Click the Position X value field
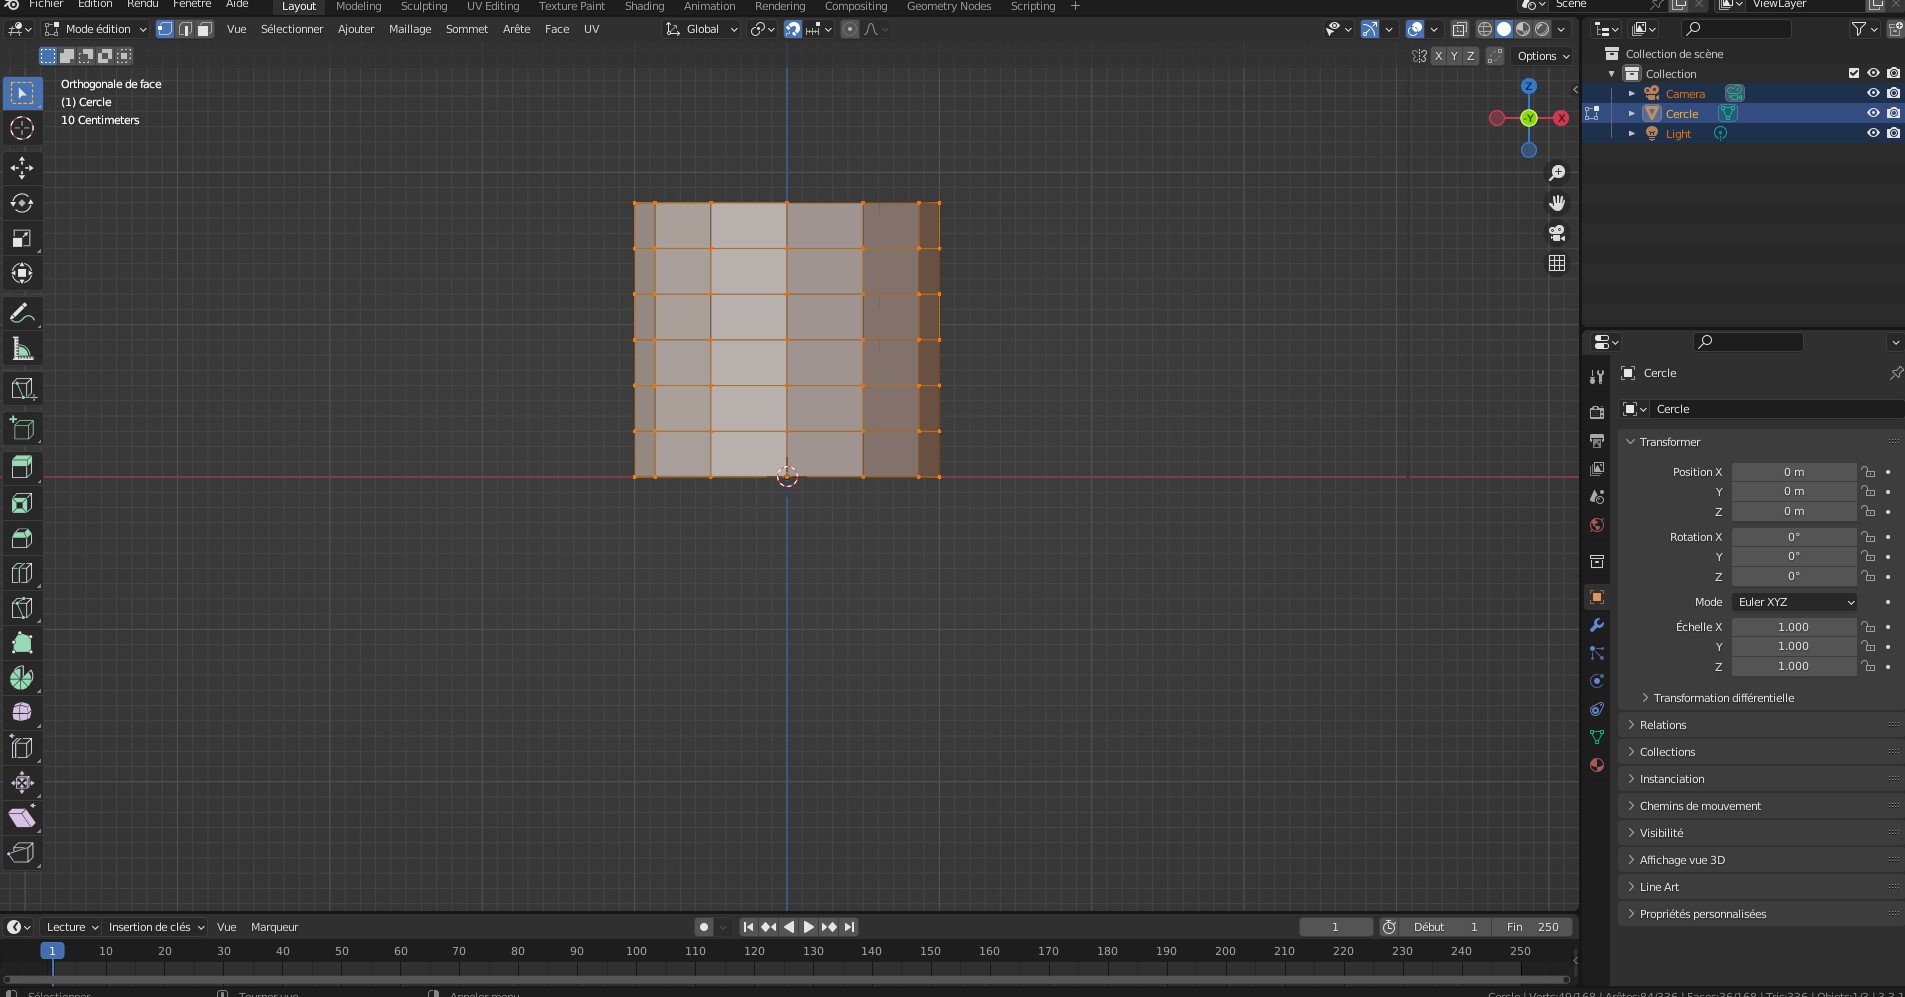The height and width of the screenshot is (997, 1905). (1794, 472)
